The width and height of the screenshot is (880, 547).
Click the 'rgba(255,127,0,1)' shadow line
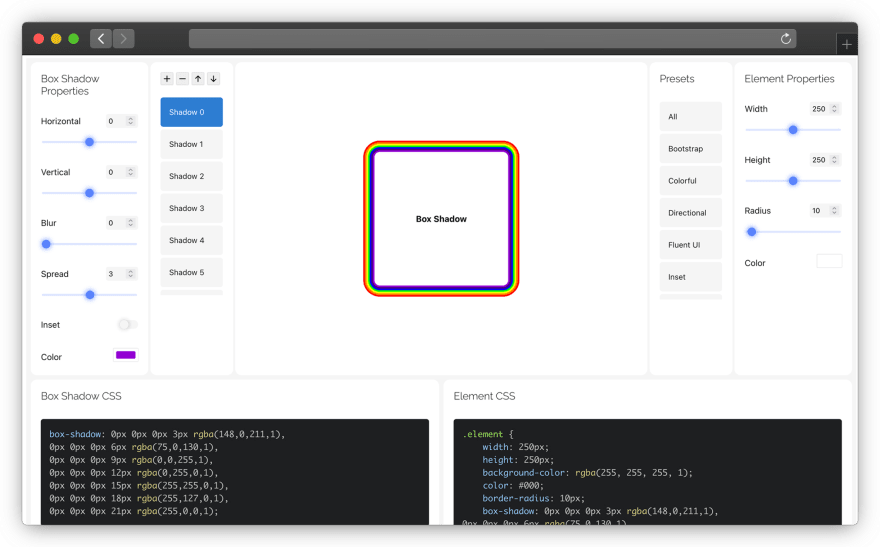click(139, 498)
